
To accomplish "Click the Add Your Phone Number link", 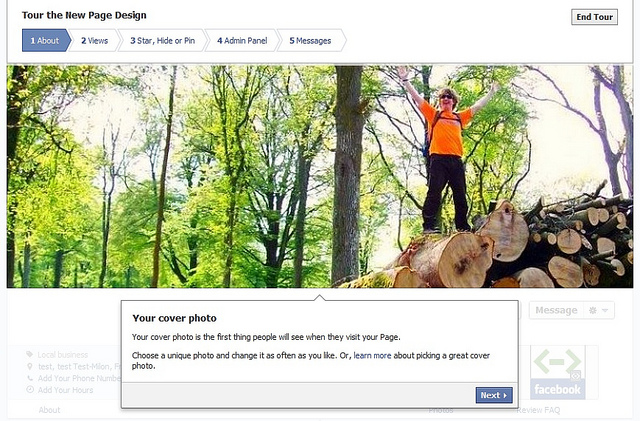I will click(x=79, y=378).
